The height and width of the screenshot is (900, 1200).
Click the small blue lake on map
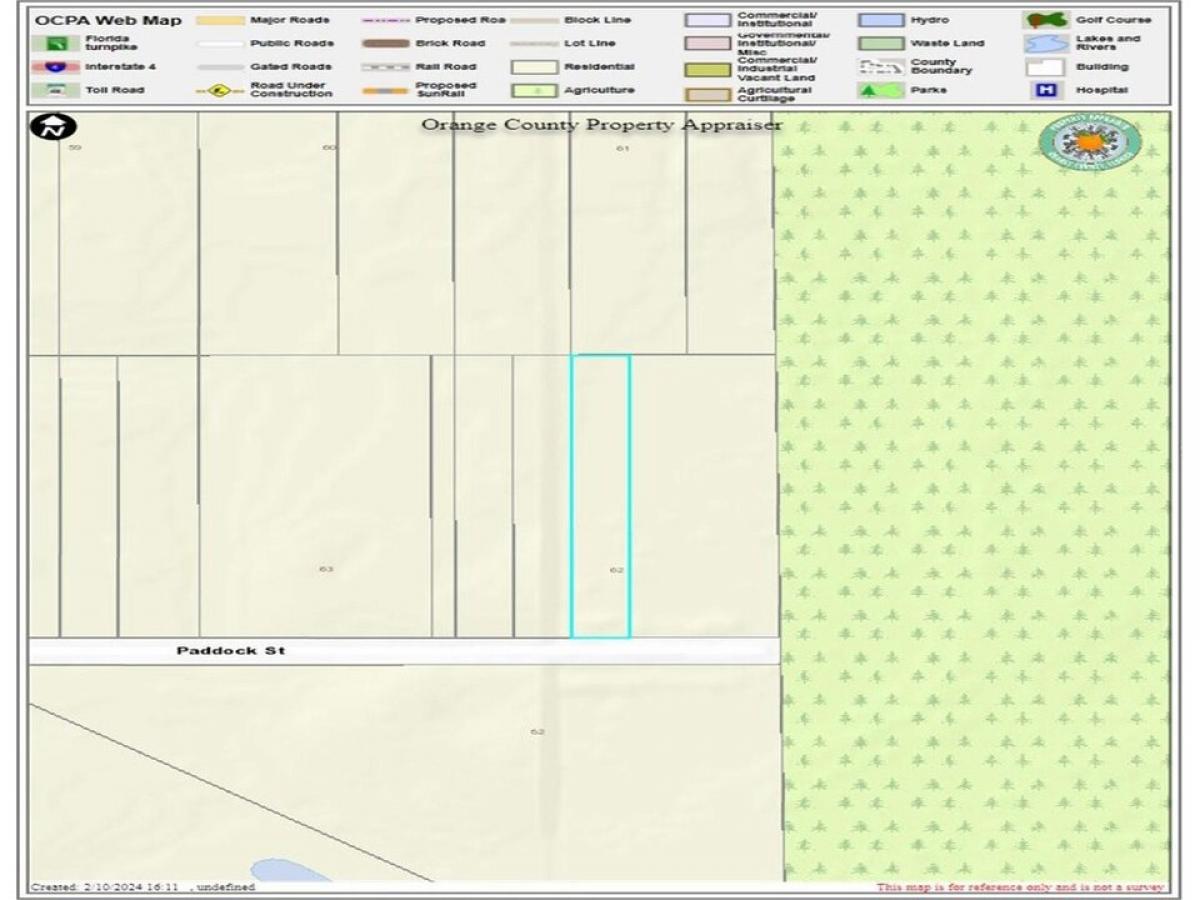pyautogui.click(x=290, y=870)
